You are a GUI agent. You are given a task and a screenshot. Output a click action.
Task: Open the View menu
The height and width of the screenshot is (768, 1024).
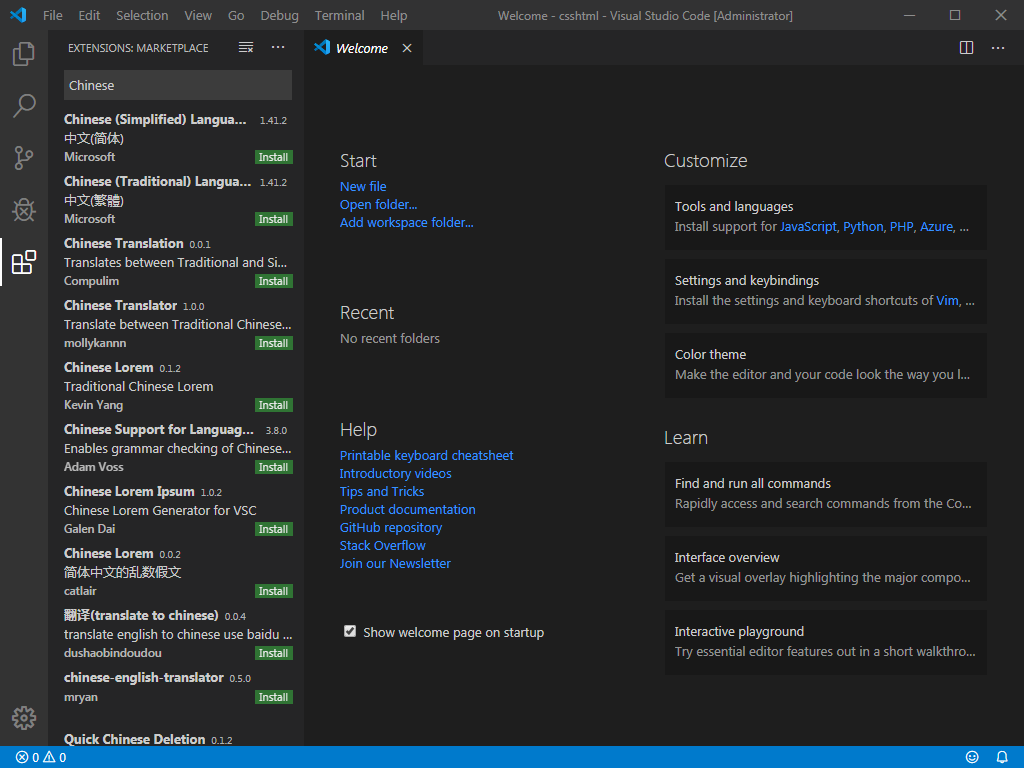[198, 15]
